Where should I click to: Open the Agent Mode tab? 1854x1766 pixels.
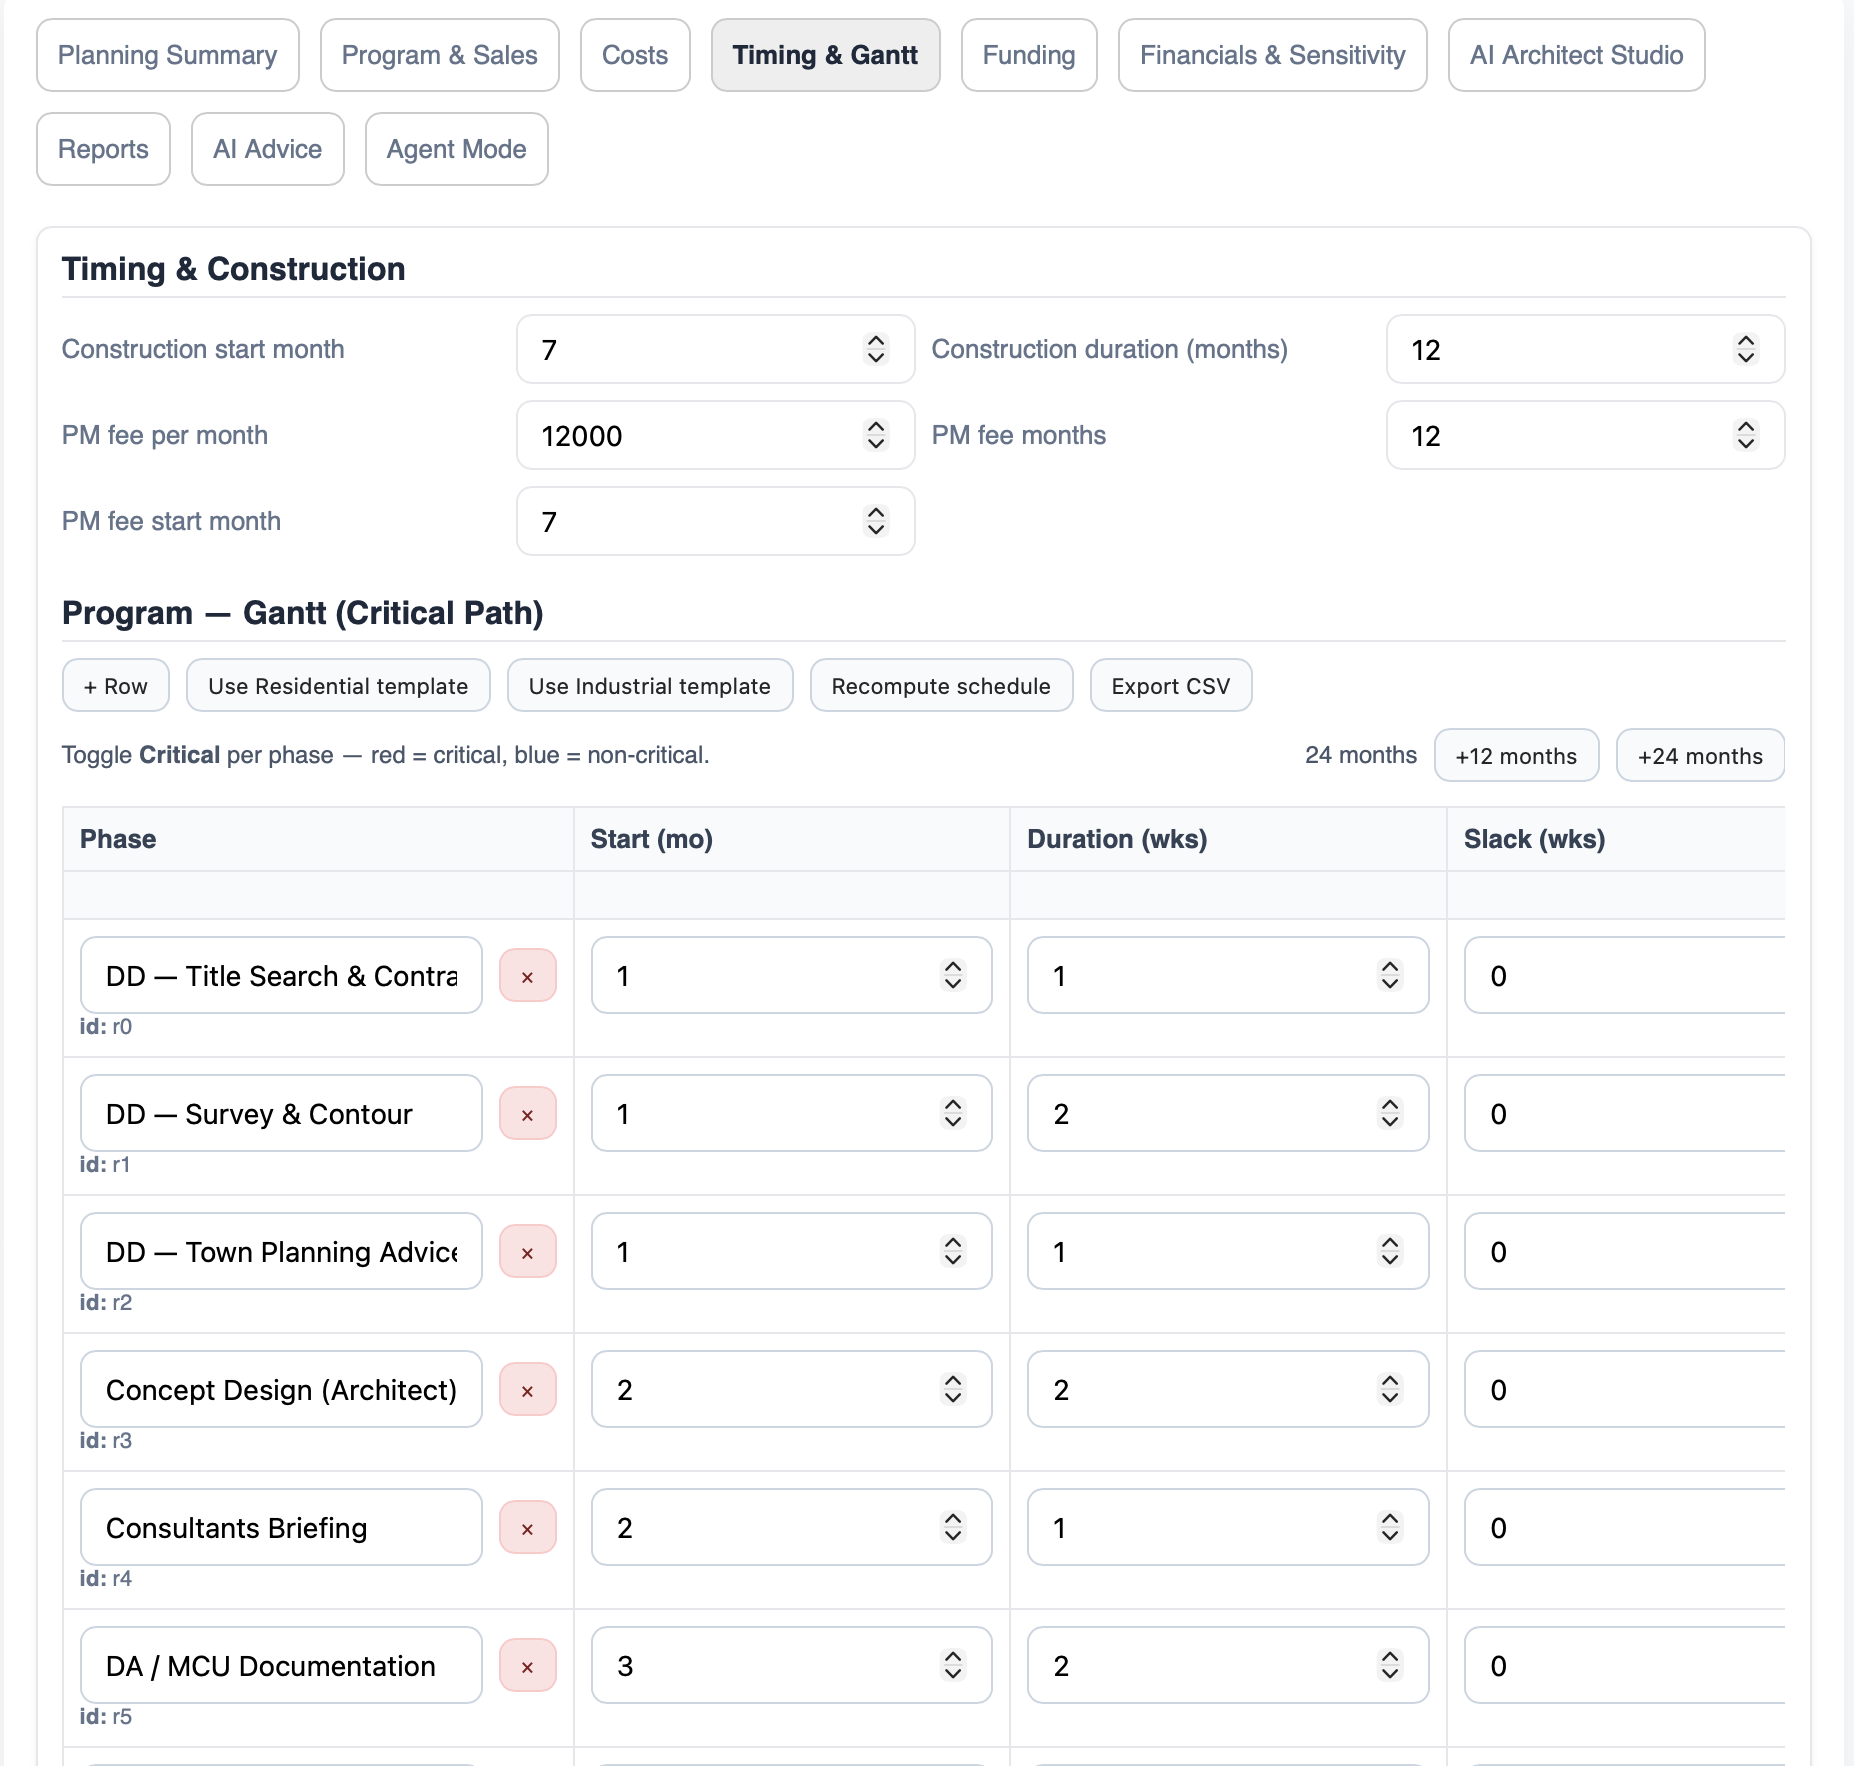[457, 149]
